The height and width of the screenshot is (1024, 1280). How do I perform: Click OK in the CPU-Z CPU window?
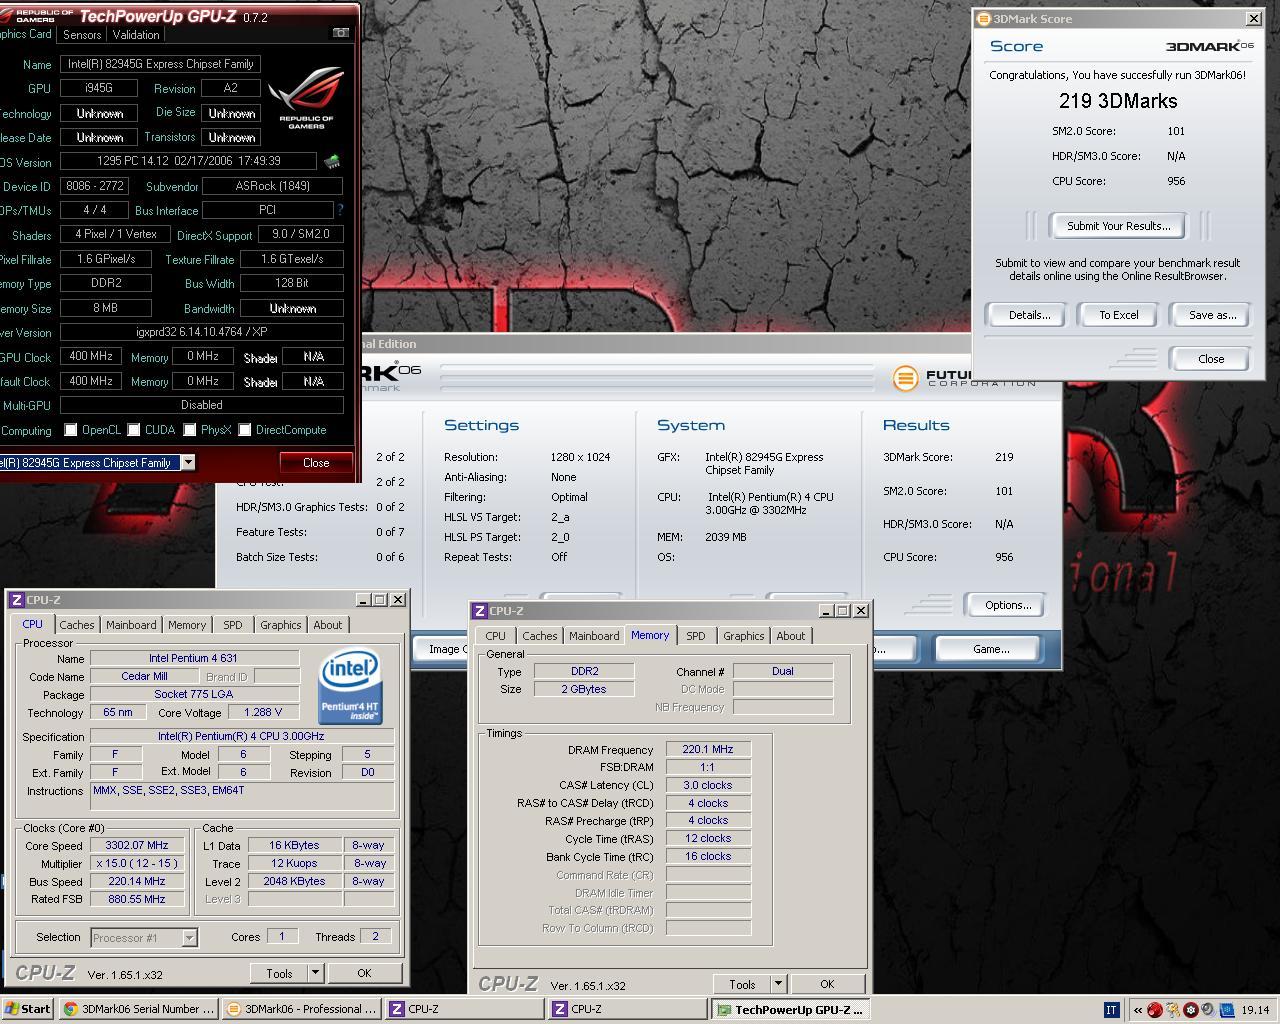364,973
